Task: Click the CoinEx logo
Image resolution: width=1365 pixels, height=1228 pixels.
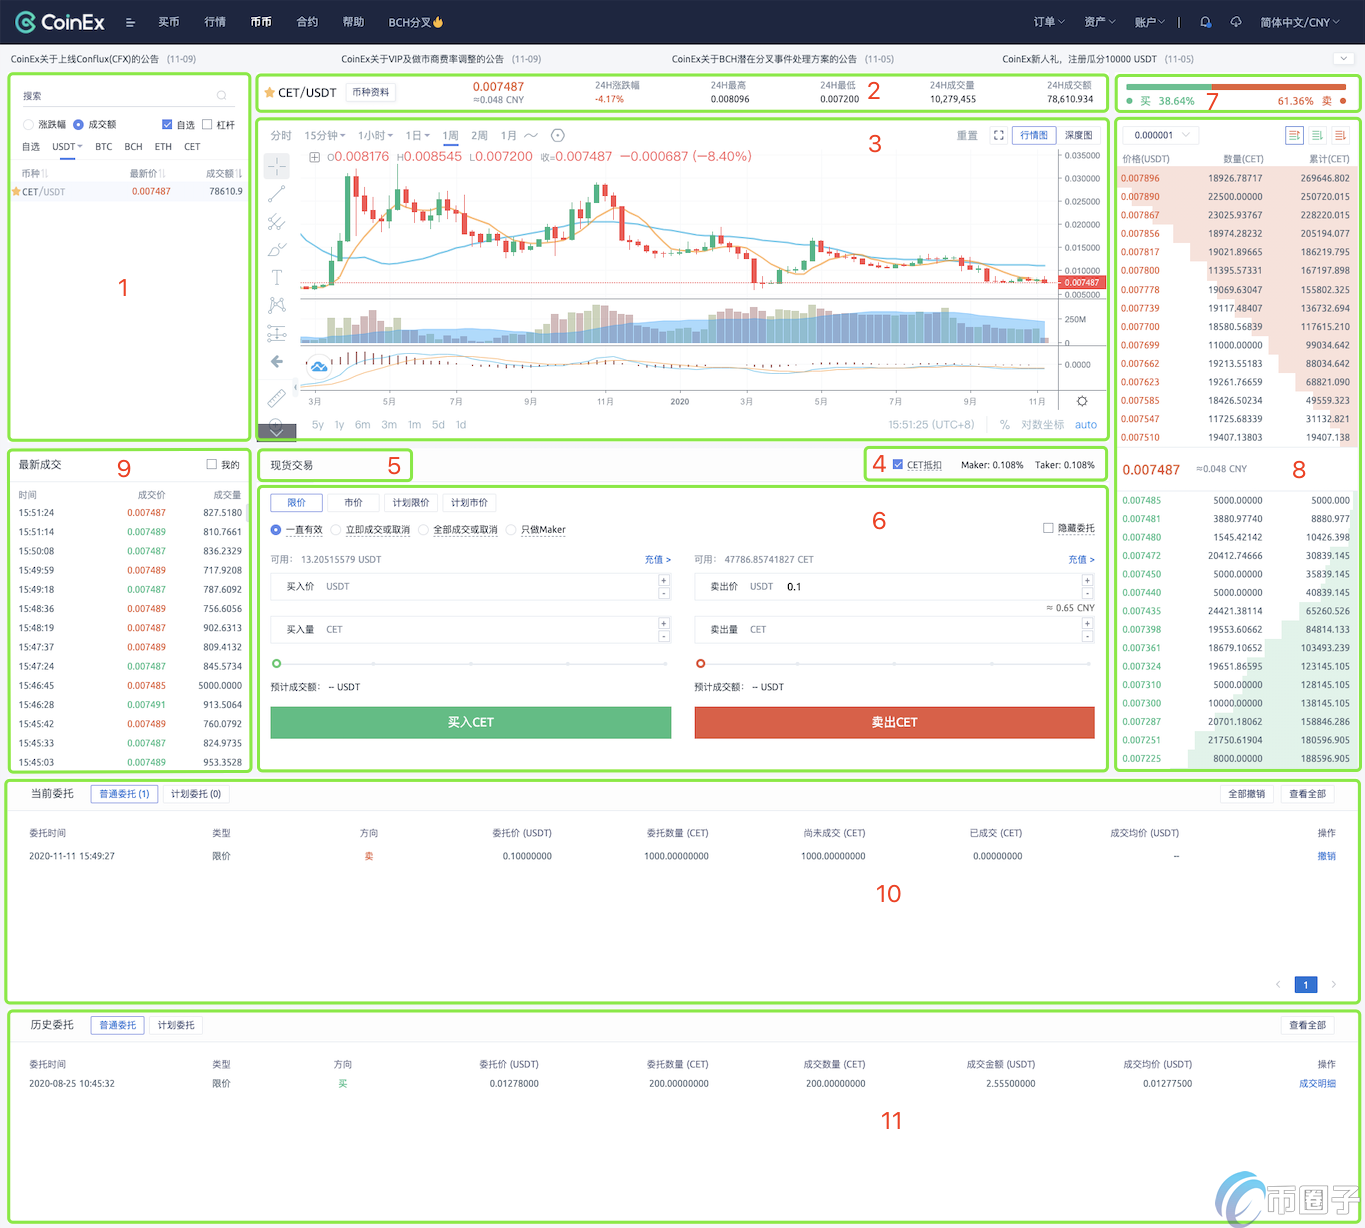Action: click(60, 22)
